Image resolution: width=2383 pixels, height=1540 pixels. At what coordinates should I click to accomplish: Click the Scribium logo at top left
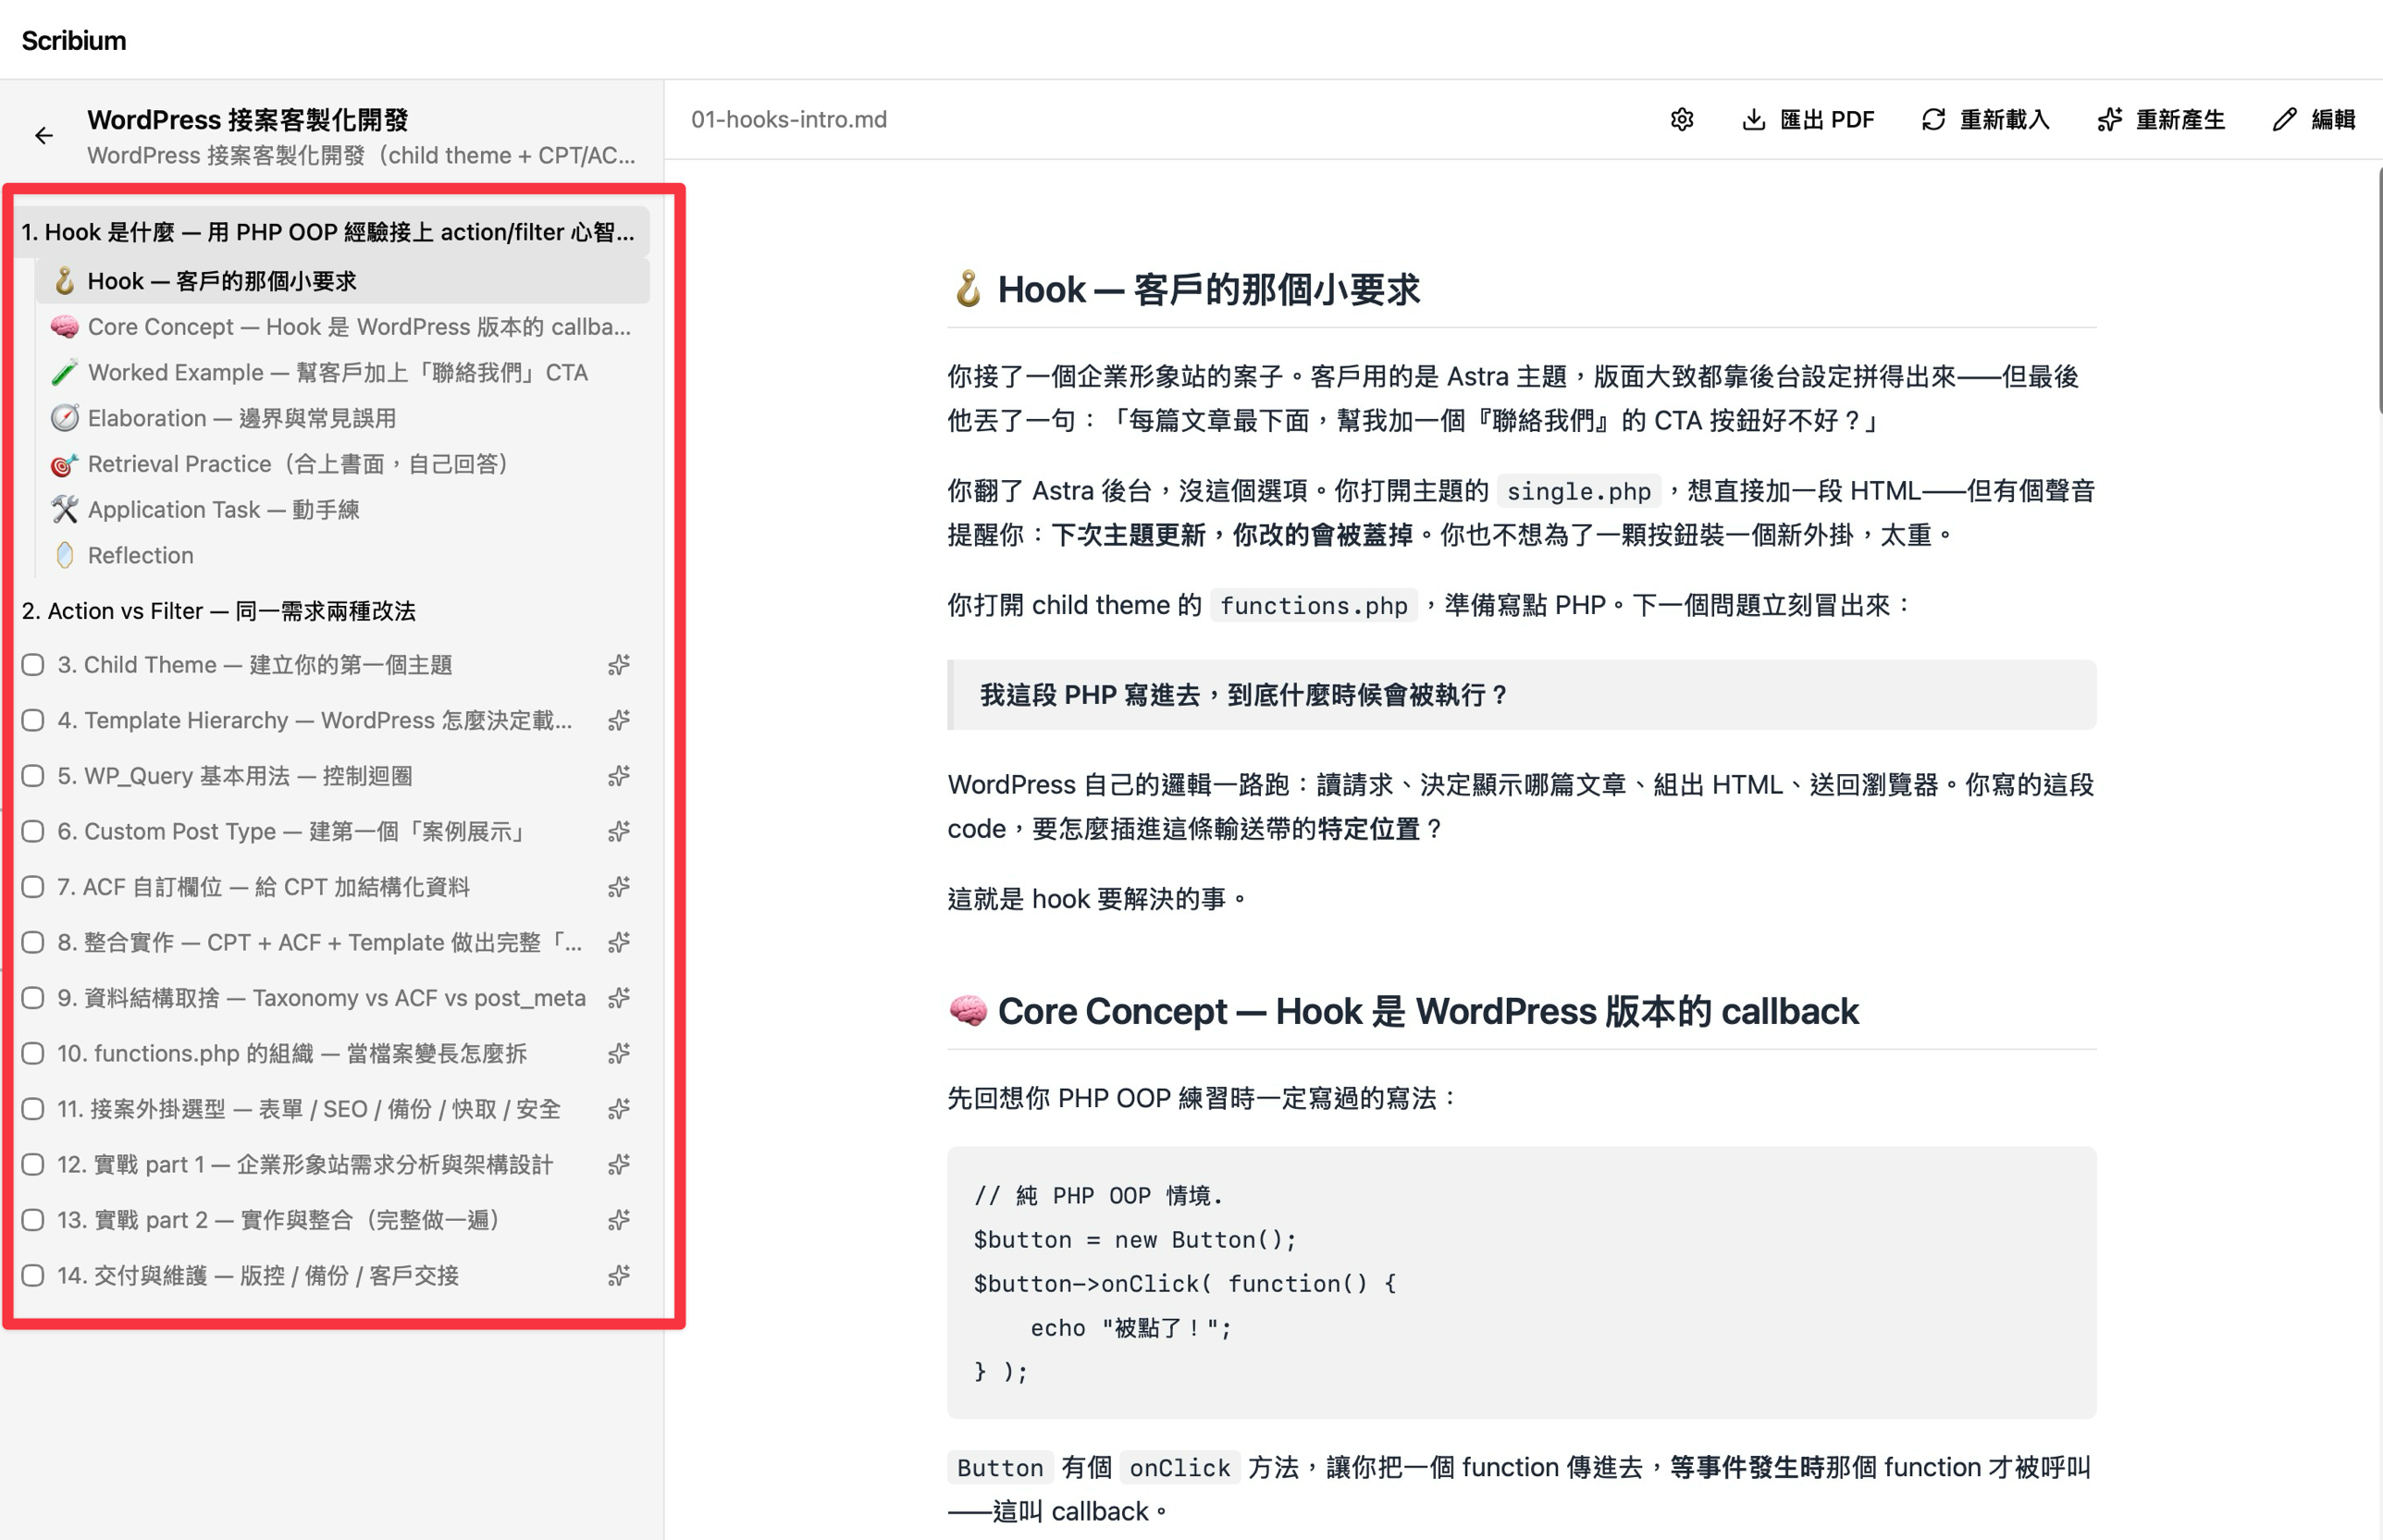point(74,40)
